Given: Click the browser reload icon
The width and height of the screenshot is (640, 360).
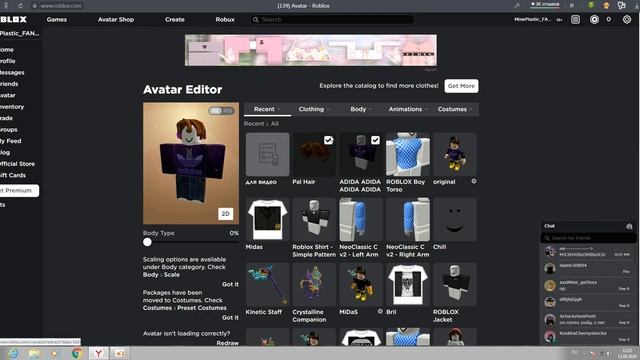Looking at the screenshot, I should tap(20, 6).
